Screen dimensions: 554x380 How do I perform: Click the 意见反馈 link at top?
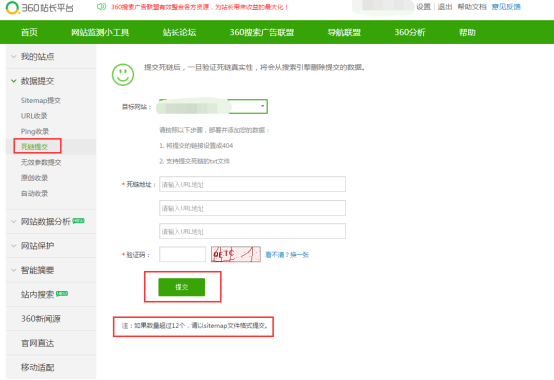tap(506, 7)
